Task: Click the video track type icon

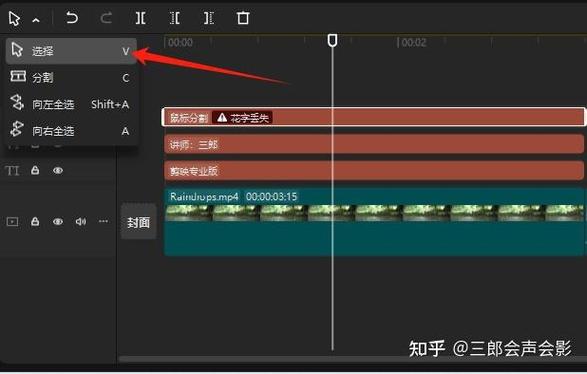Action: click(12, 222)
